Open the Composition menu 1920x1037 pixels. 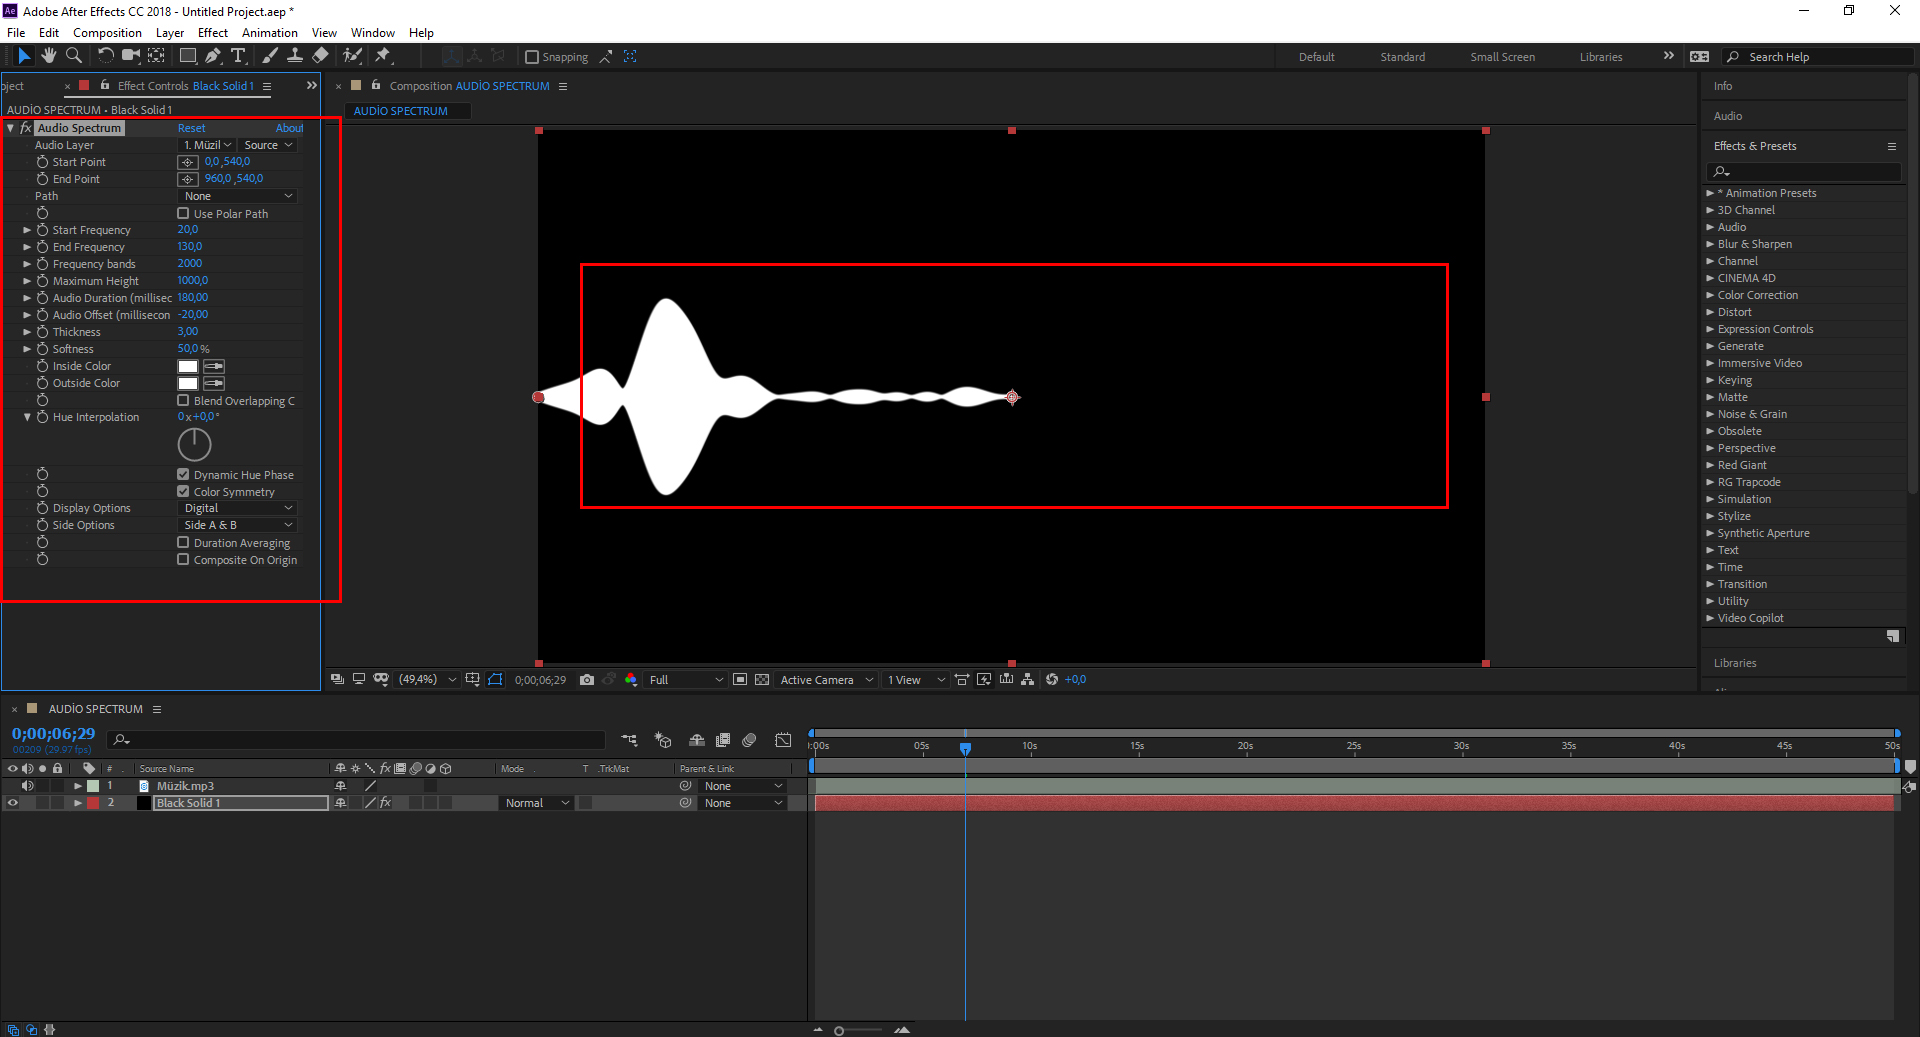(107, 33)
